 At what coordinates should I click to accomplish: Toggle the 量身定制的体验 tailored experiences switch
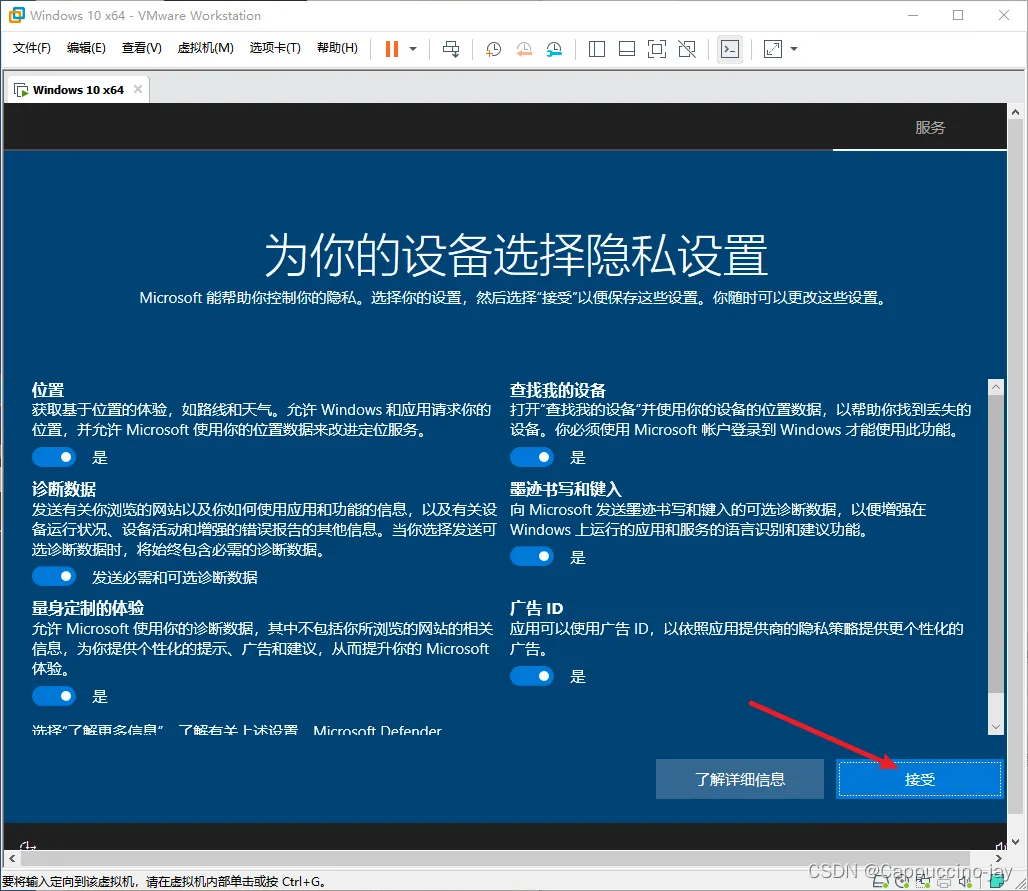[x=54, y=696]
